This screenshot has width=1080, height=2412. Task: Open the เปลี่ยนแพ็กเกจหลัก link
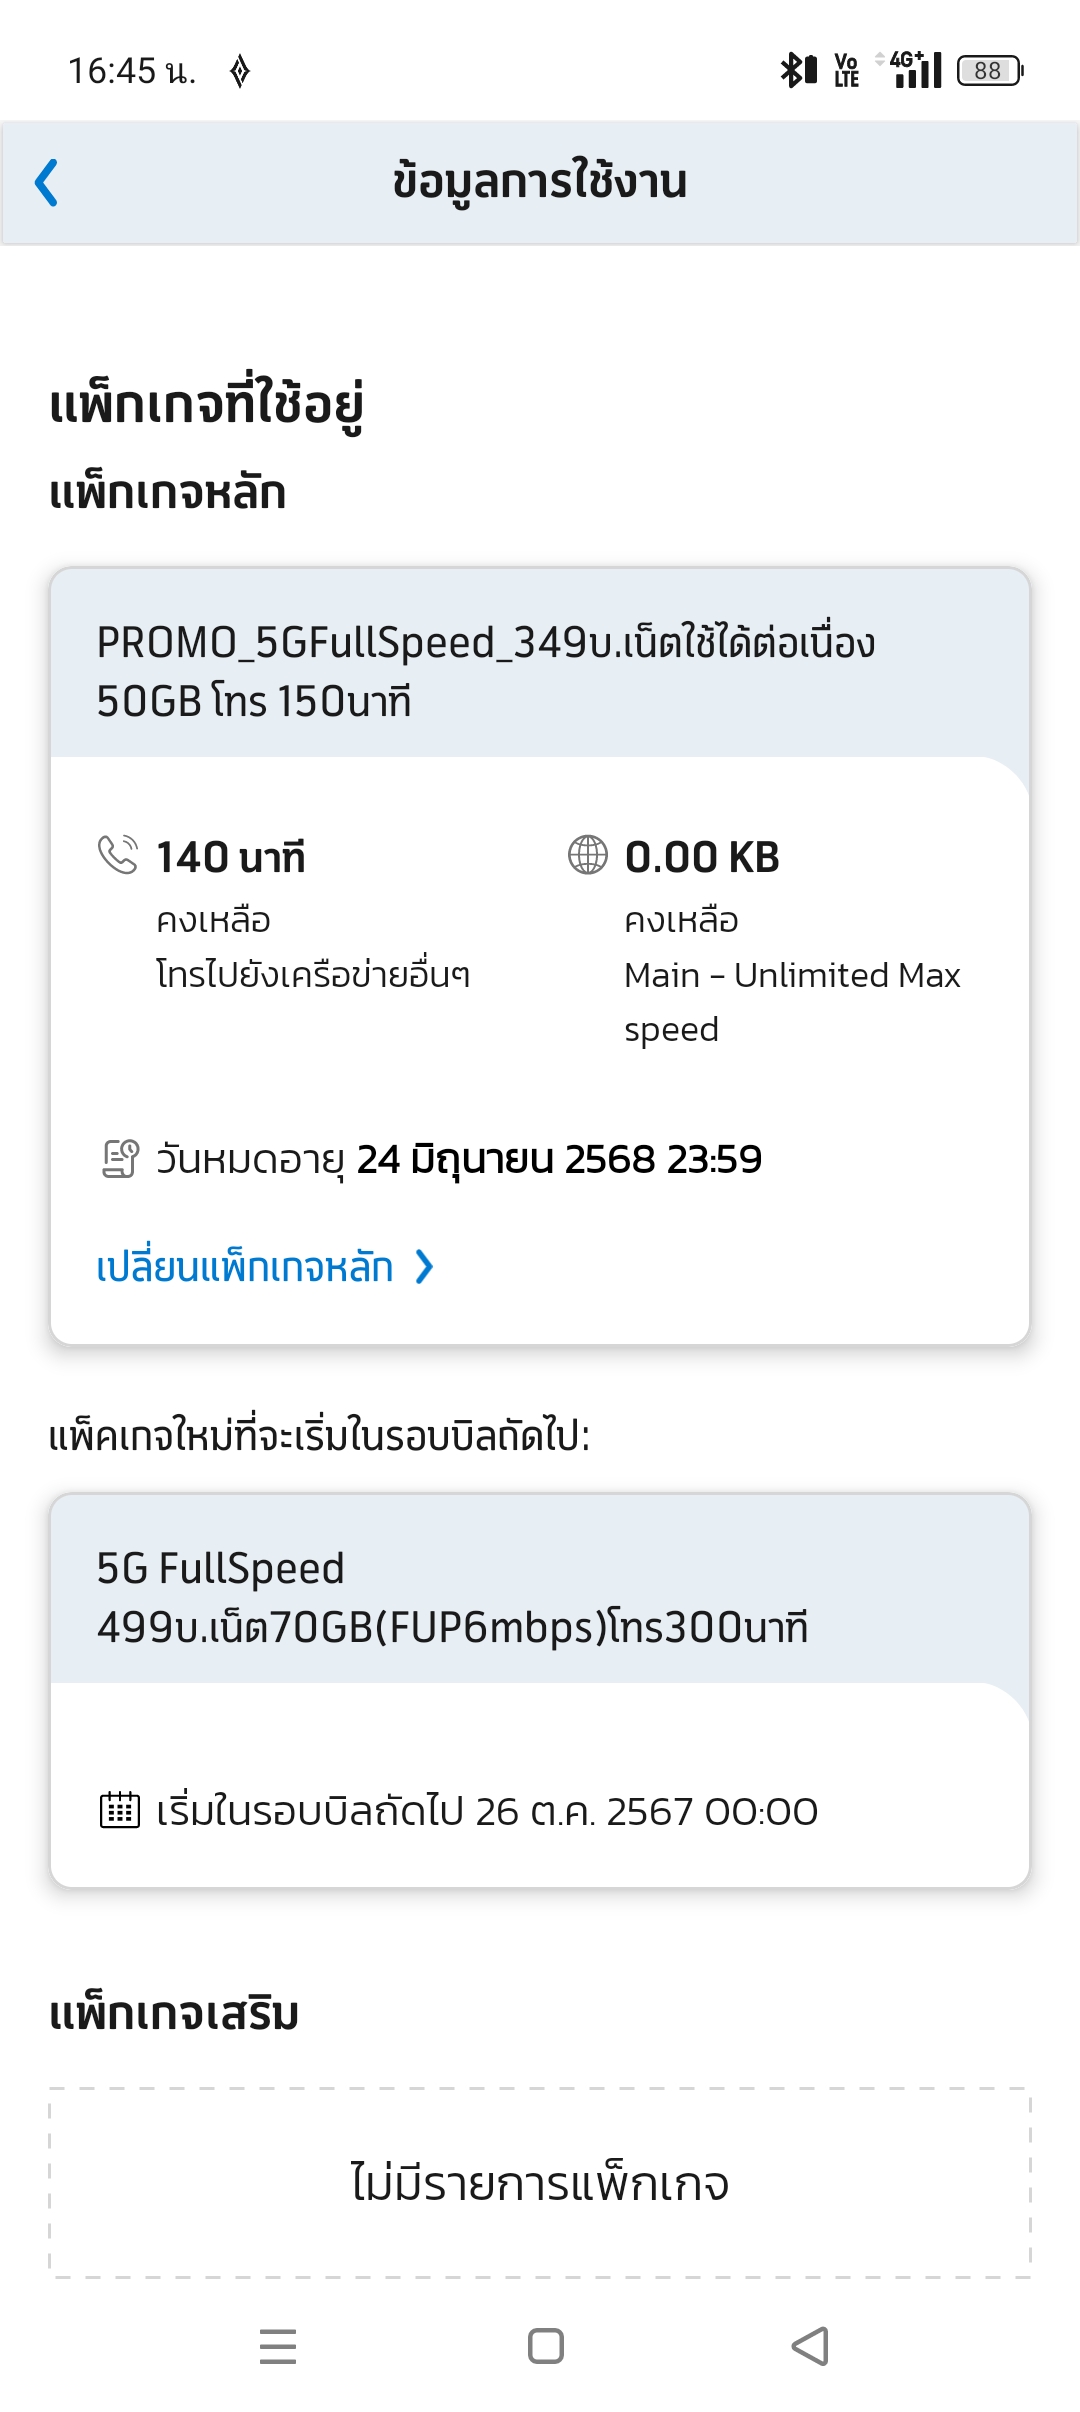coord(245,1267)
